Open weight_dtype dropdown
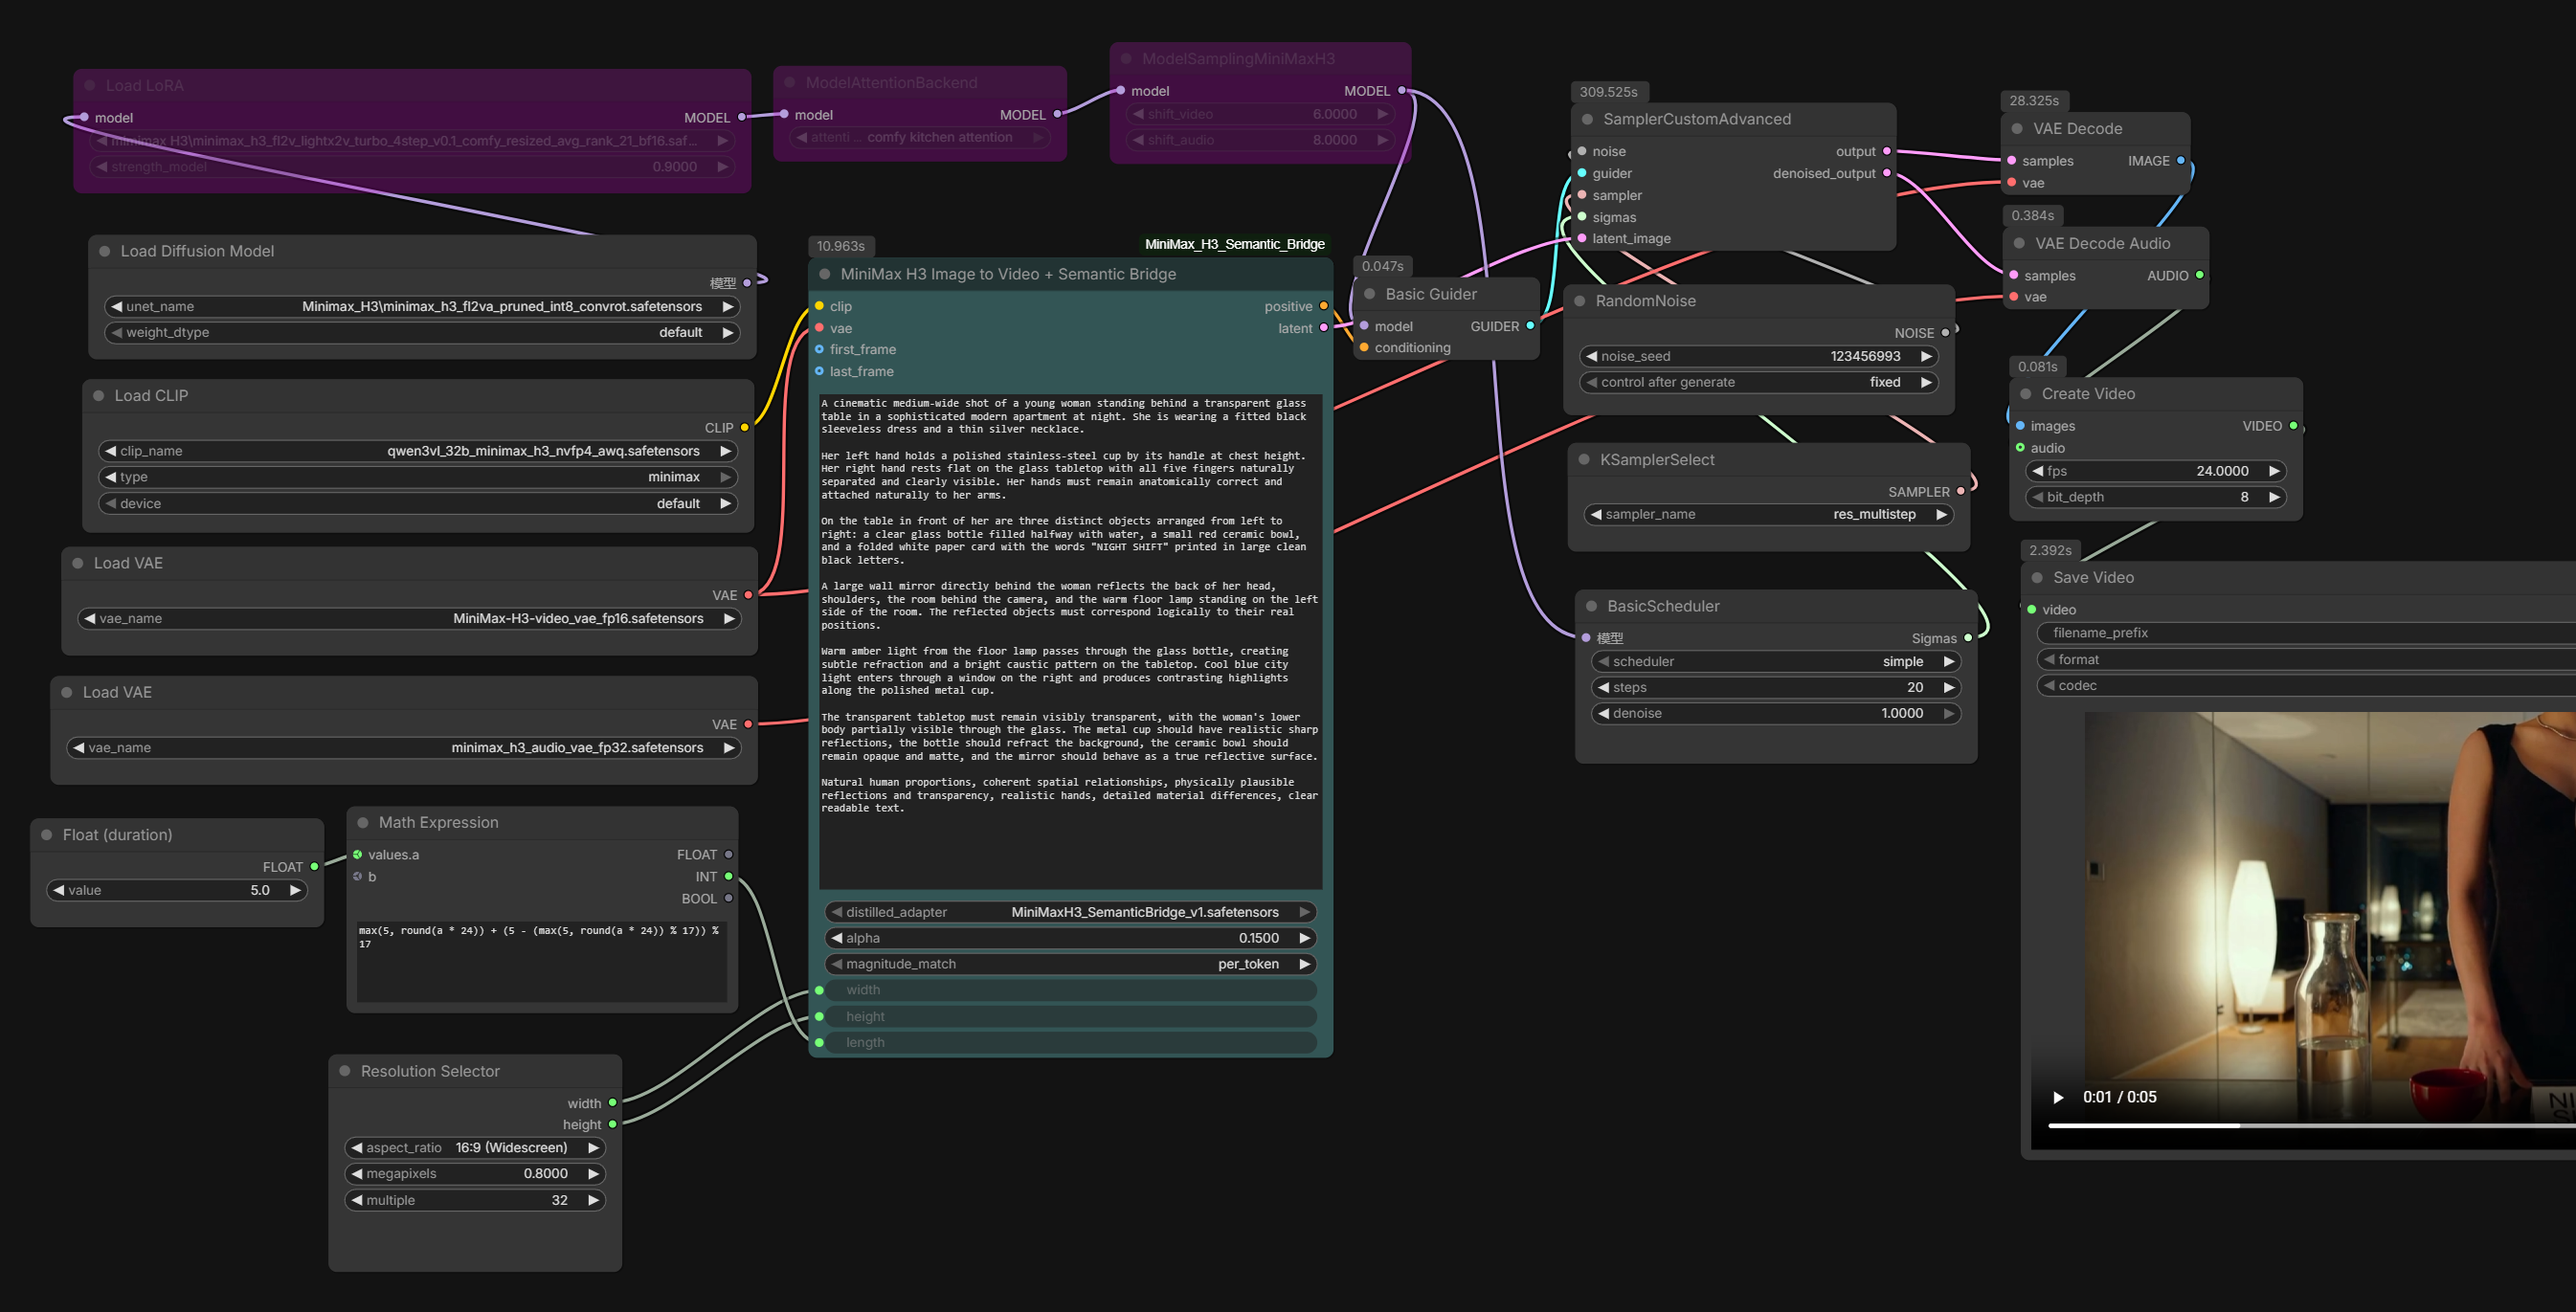The height and width of the screenshot is (1312, 2576). point(422,332)
